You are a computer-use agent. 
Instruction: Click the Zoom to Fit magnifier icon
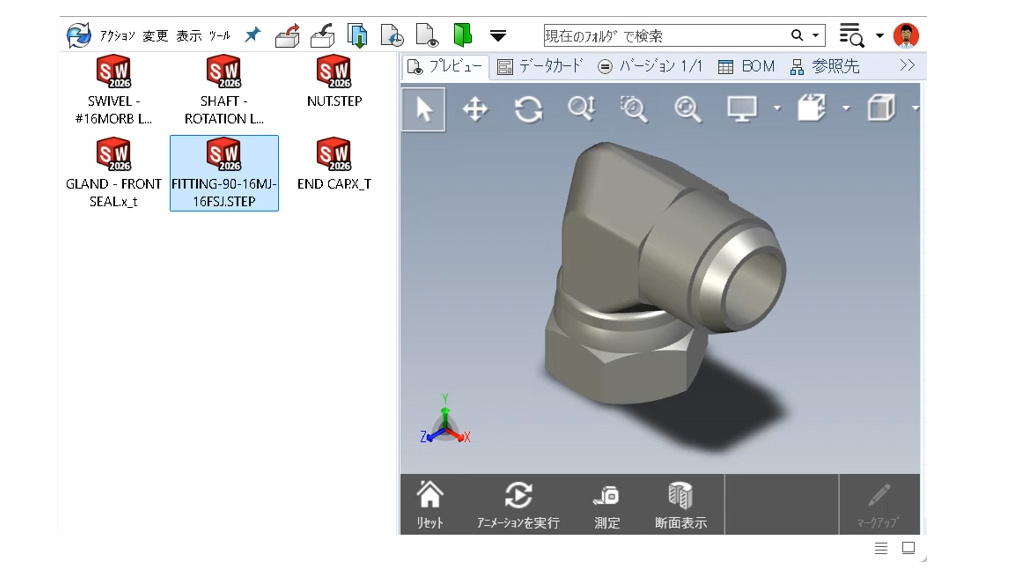coord(687,109)
